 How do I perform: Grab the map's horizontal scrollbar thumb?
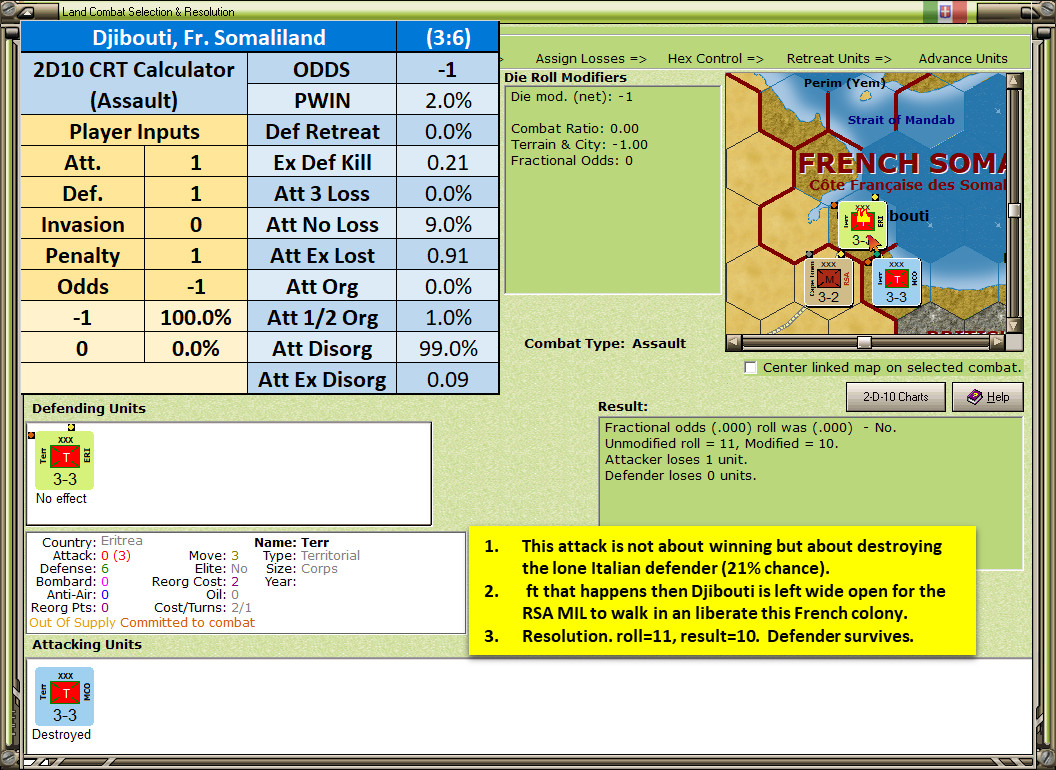coord(864,342)
